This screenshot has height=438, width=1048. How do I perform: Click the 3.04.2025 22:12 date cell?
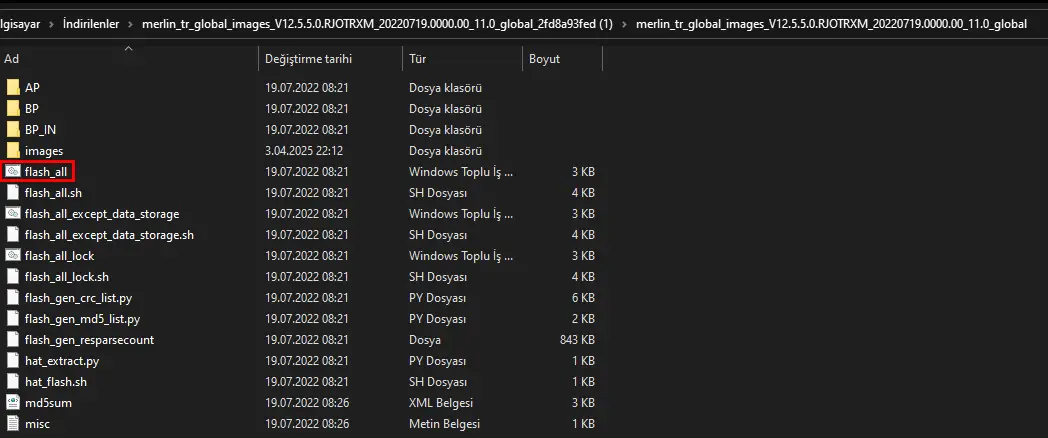(303, 150)
